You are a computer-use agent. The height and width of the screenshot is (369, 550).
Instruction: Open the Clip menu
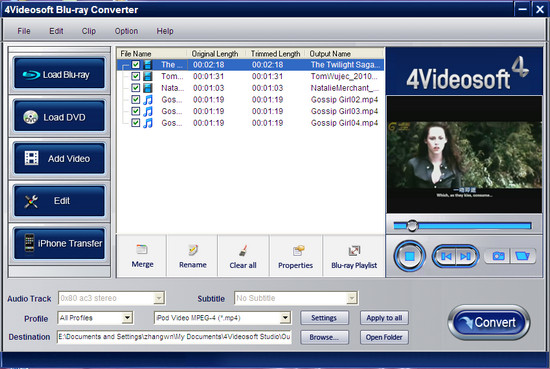[88, 31]
